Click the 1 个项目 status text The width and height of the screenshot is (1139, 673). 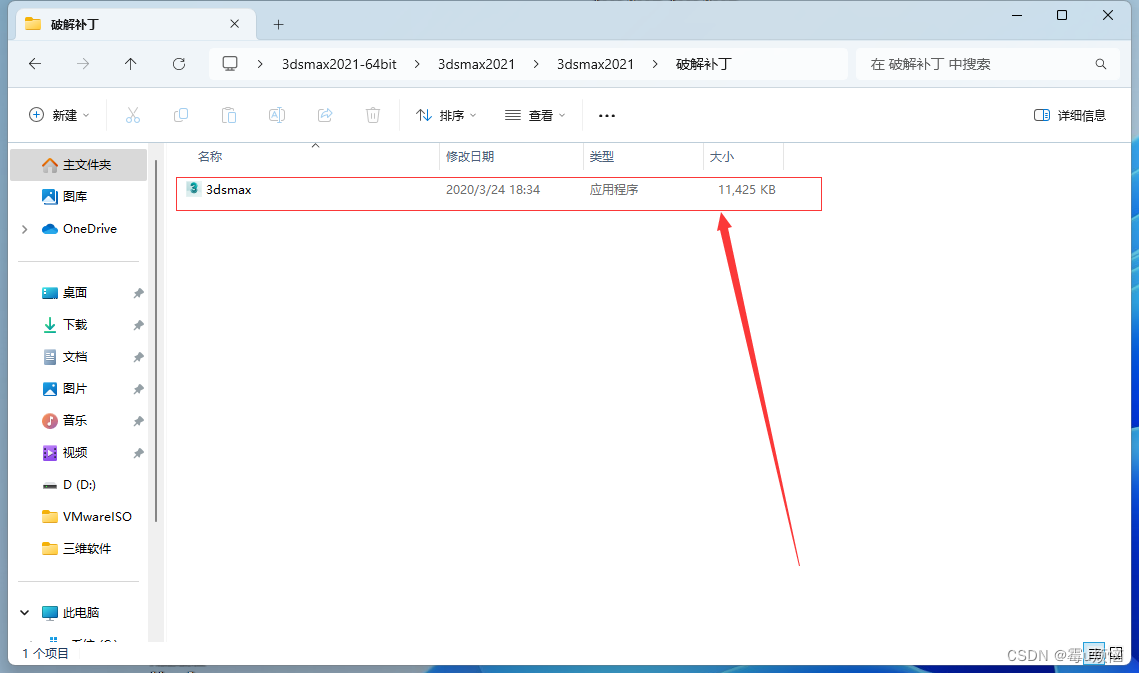(45, 653)
